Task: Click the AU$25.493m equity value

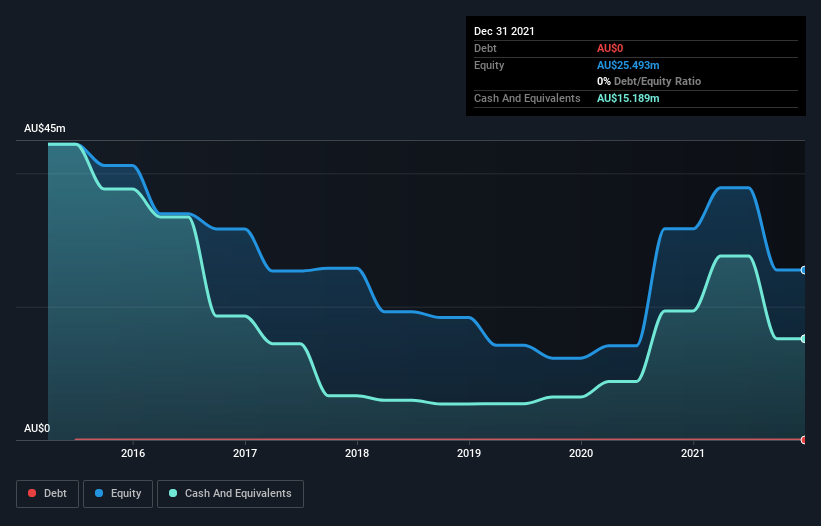Action: [628, 65]
